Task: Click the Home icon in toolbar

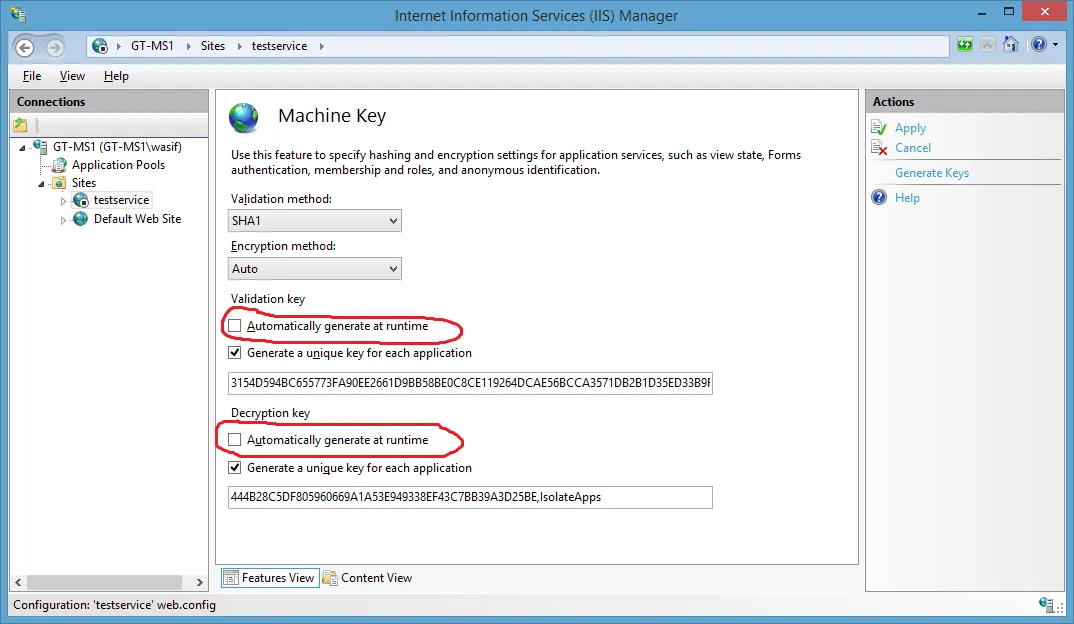Action: 1012,45
